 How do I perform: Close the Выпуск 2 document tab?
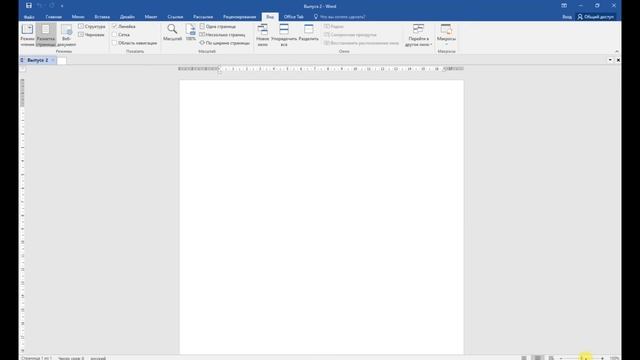pyautogui.click(x=53, y=60)
